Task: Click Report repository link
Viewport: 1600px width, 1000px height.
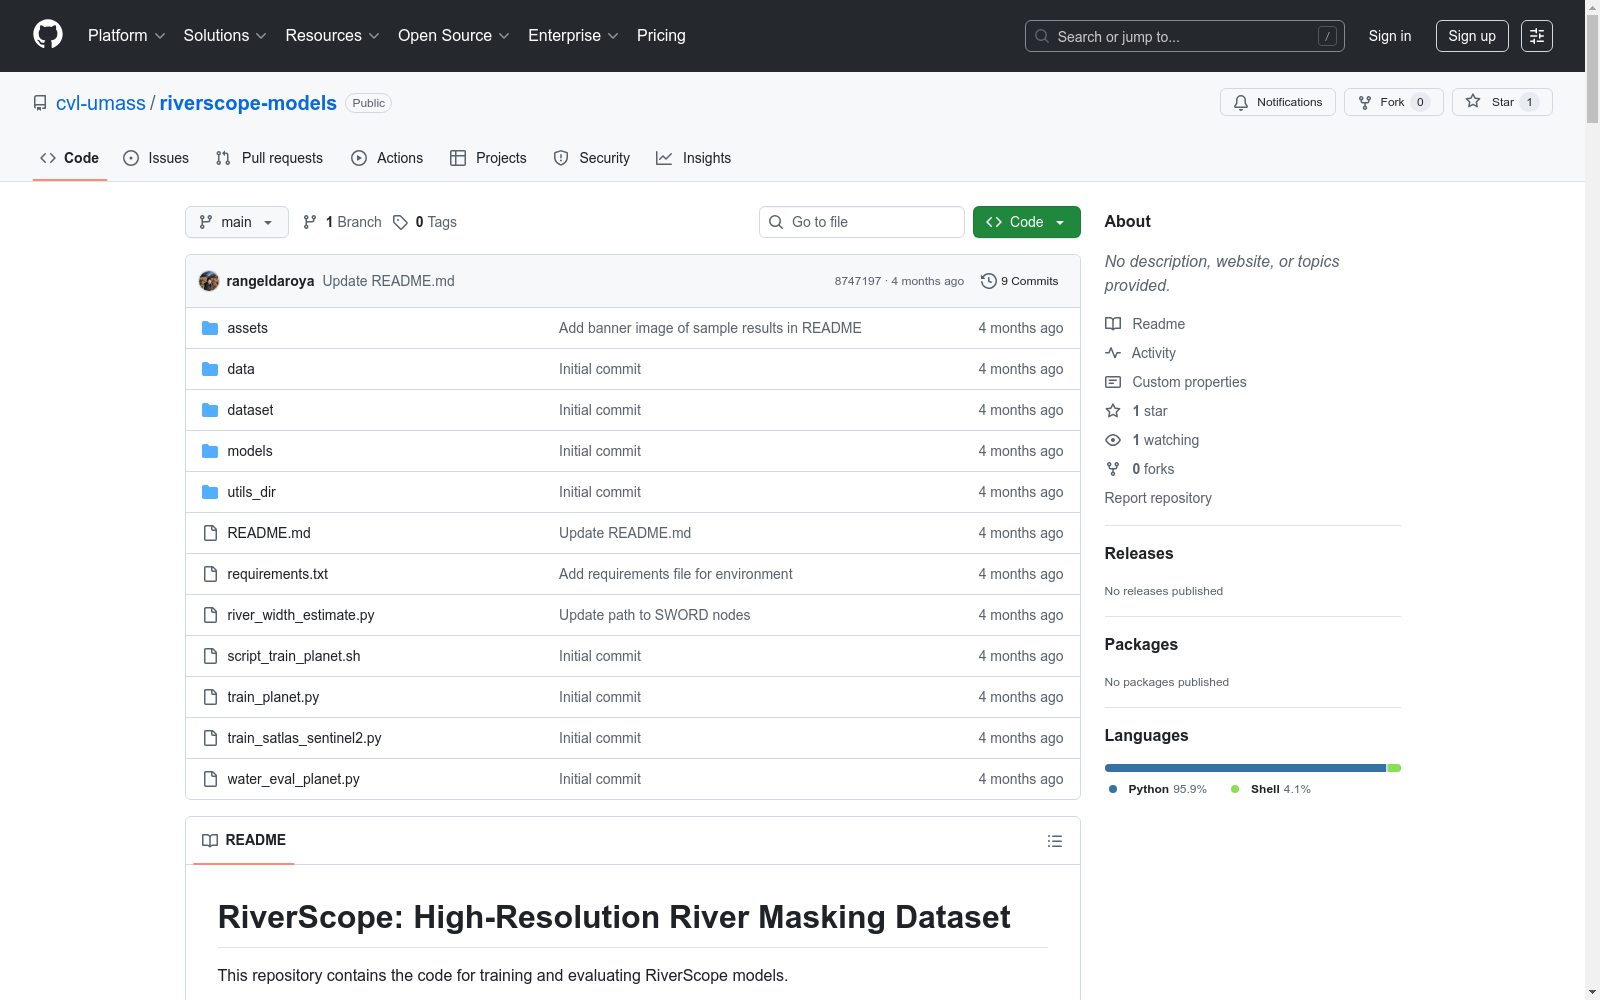Action: pyautogui.click(x=1158, y=498)
